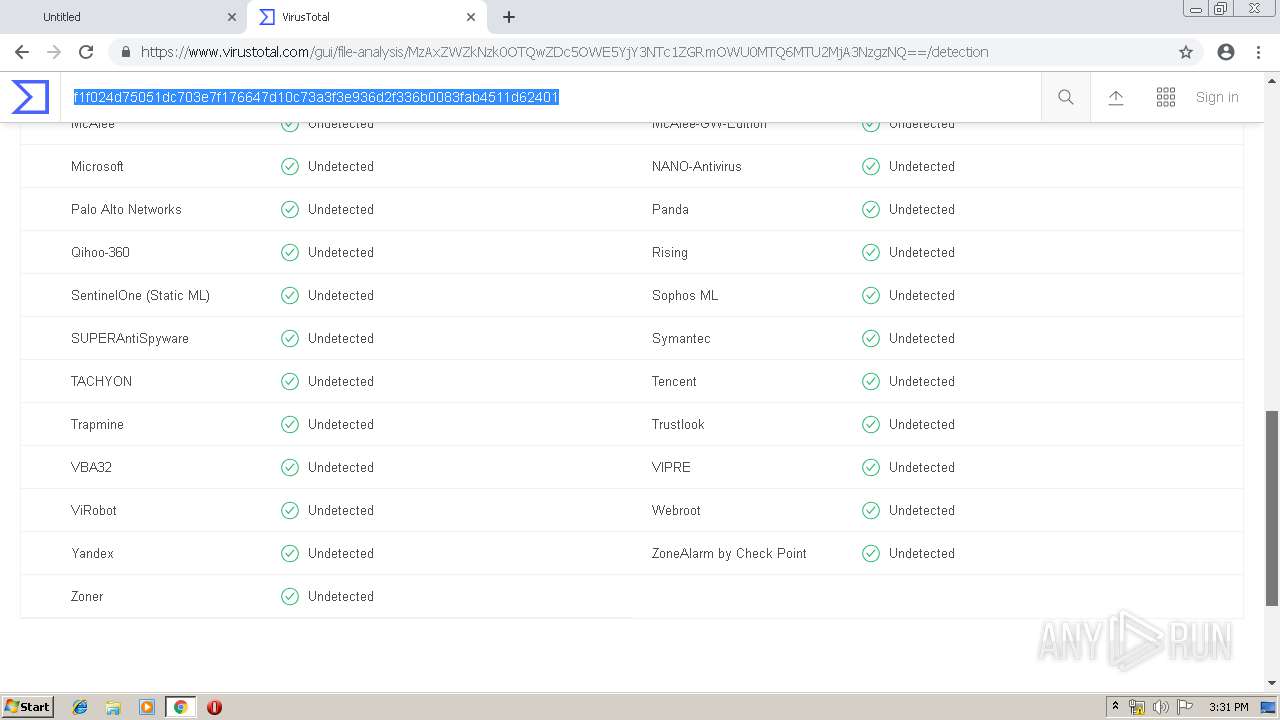Select the TACHYON engine name
The image size is (1280, 720).
(101, 381)
